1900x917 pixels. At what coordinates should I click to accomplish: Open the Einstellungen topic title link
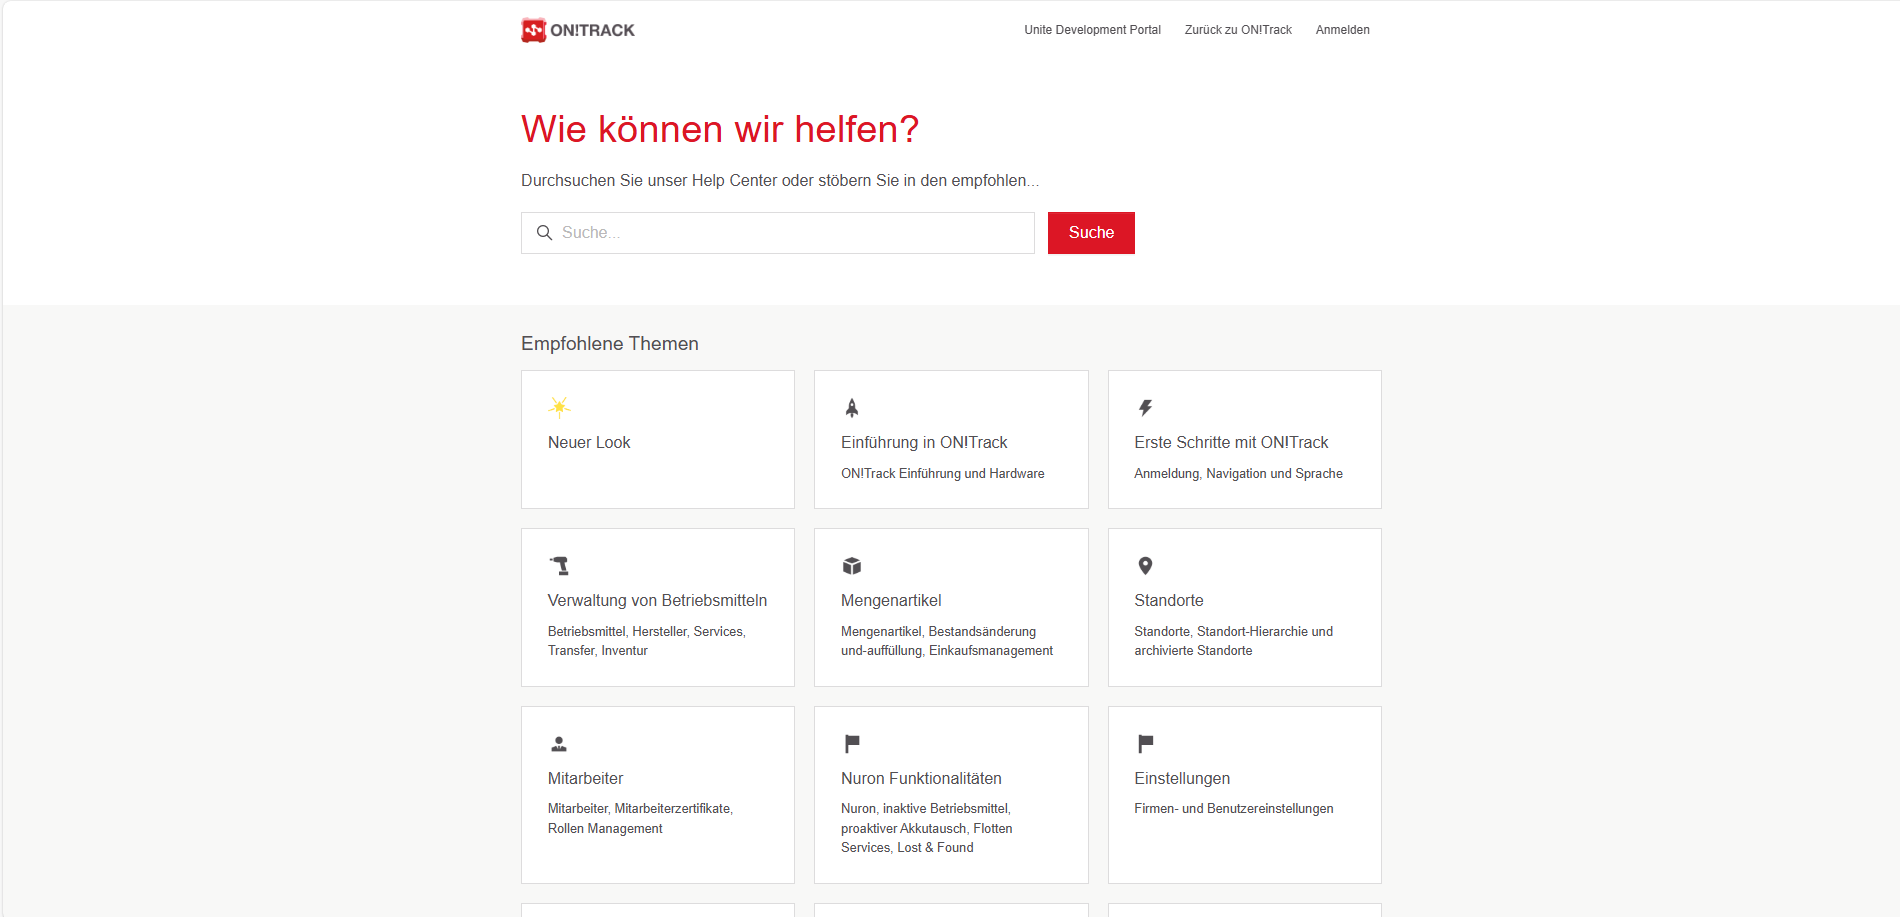1182,778
